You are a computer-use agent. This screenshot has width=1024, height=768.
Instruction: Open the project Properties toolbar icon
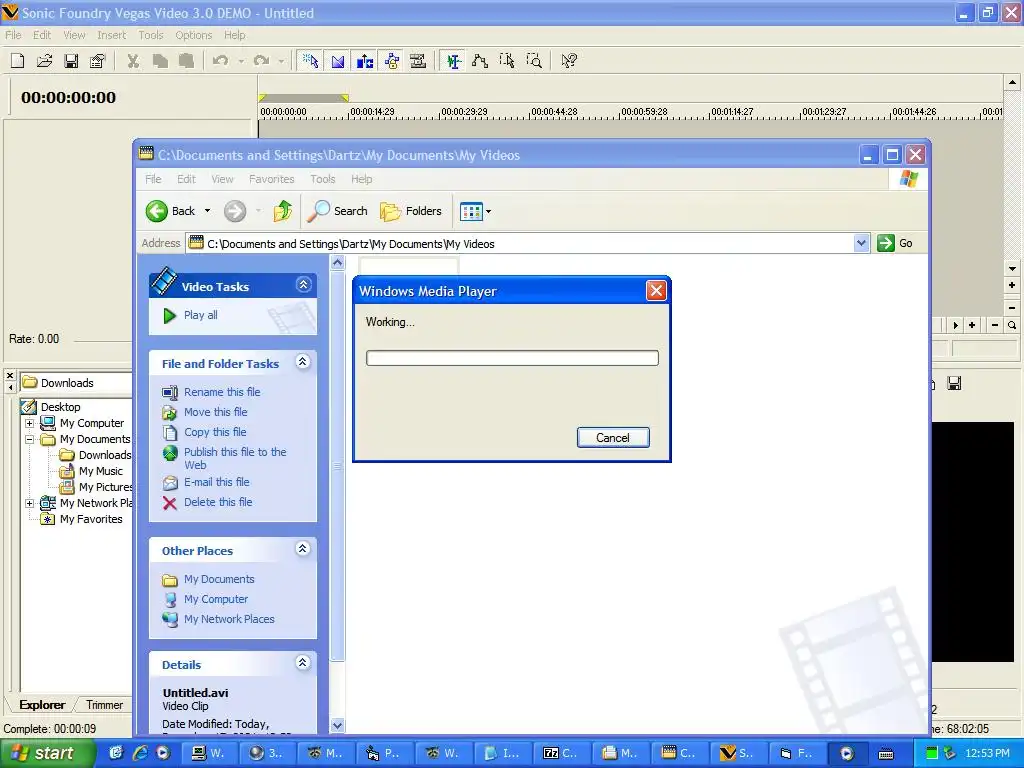point(97,61)
